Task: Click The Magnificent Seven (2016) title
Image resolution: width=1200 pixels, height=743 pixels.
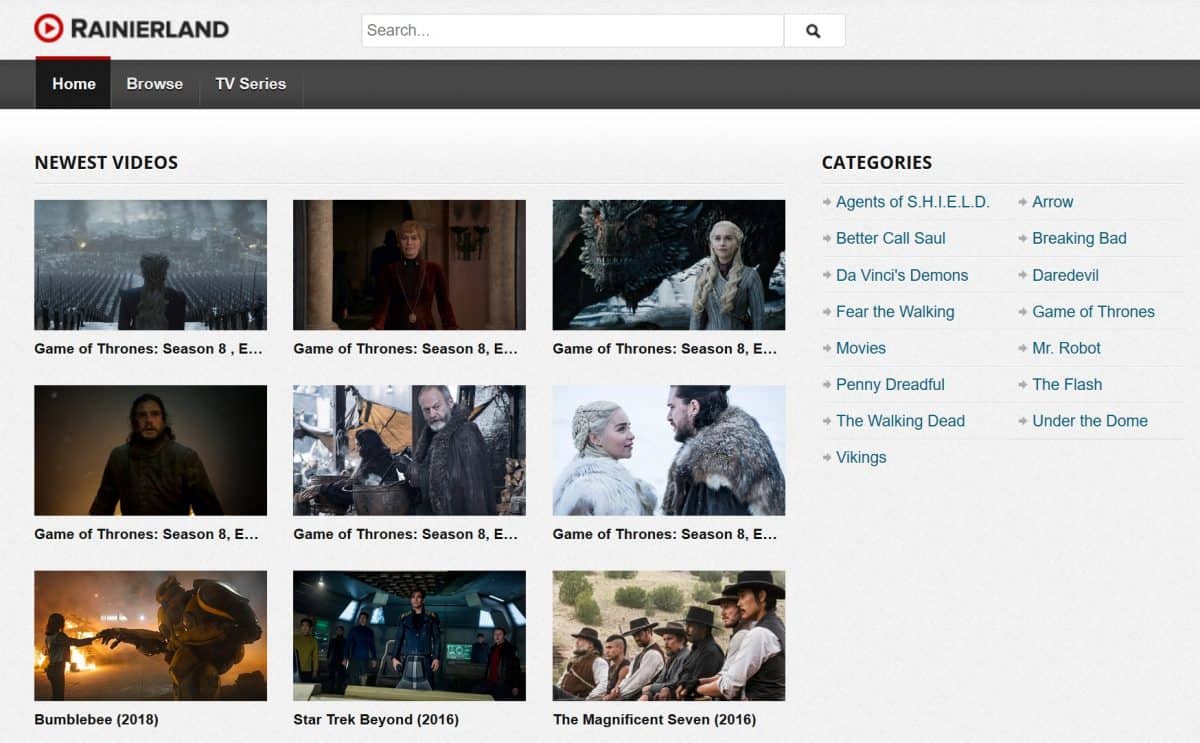Action: click(x=654, y=719)
